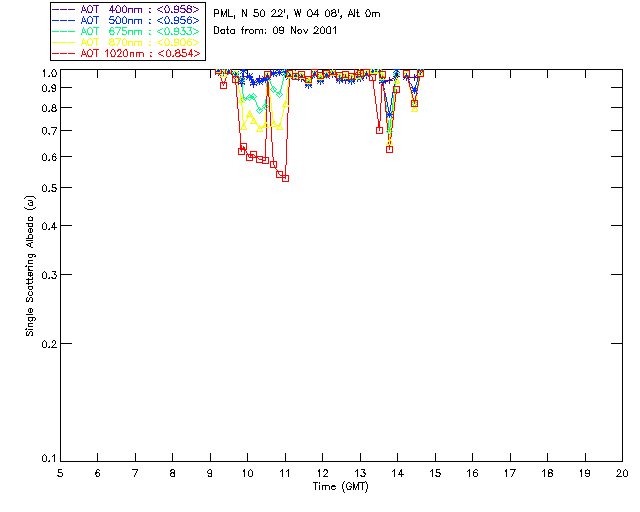Click the x-axis label 17
The height and width of the screenshot is (512, 640).
pyautogui.click(x=510, y=473)
